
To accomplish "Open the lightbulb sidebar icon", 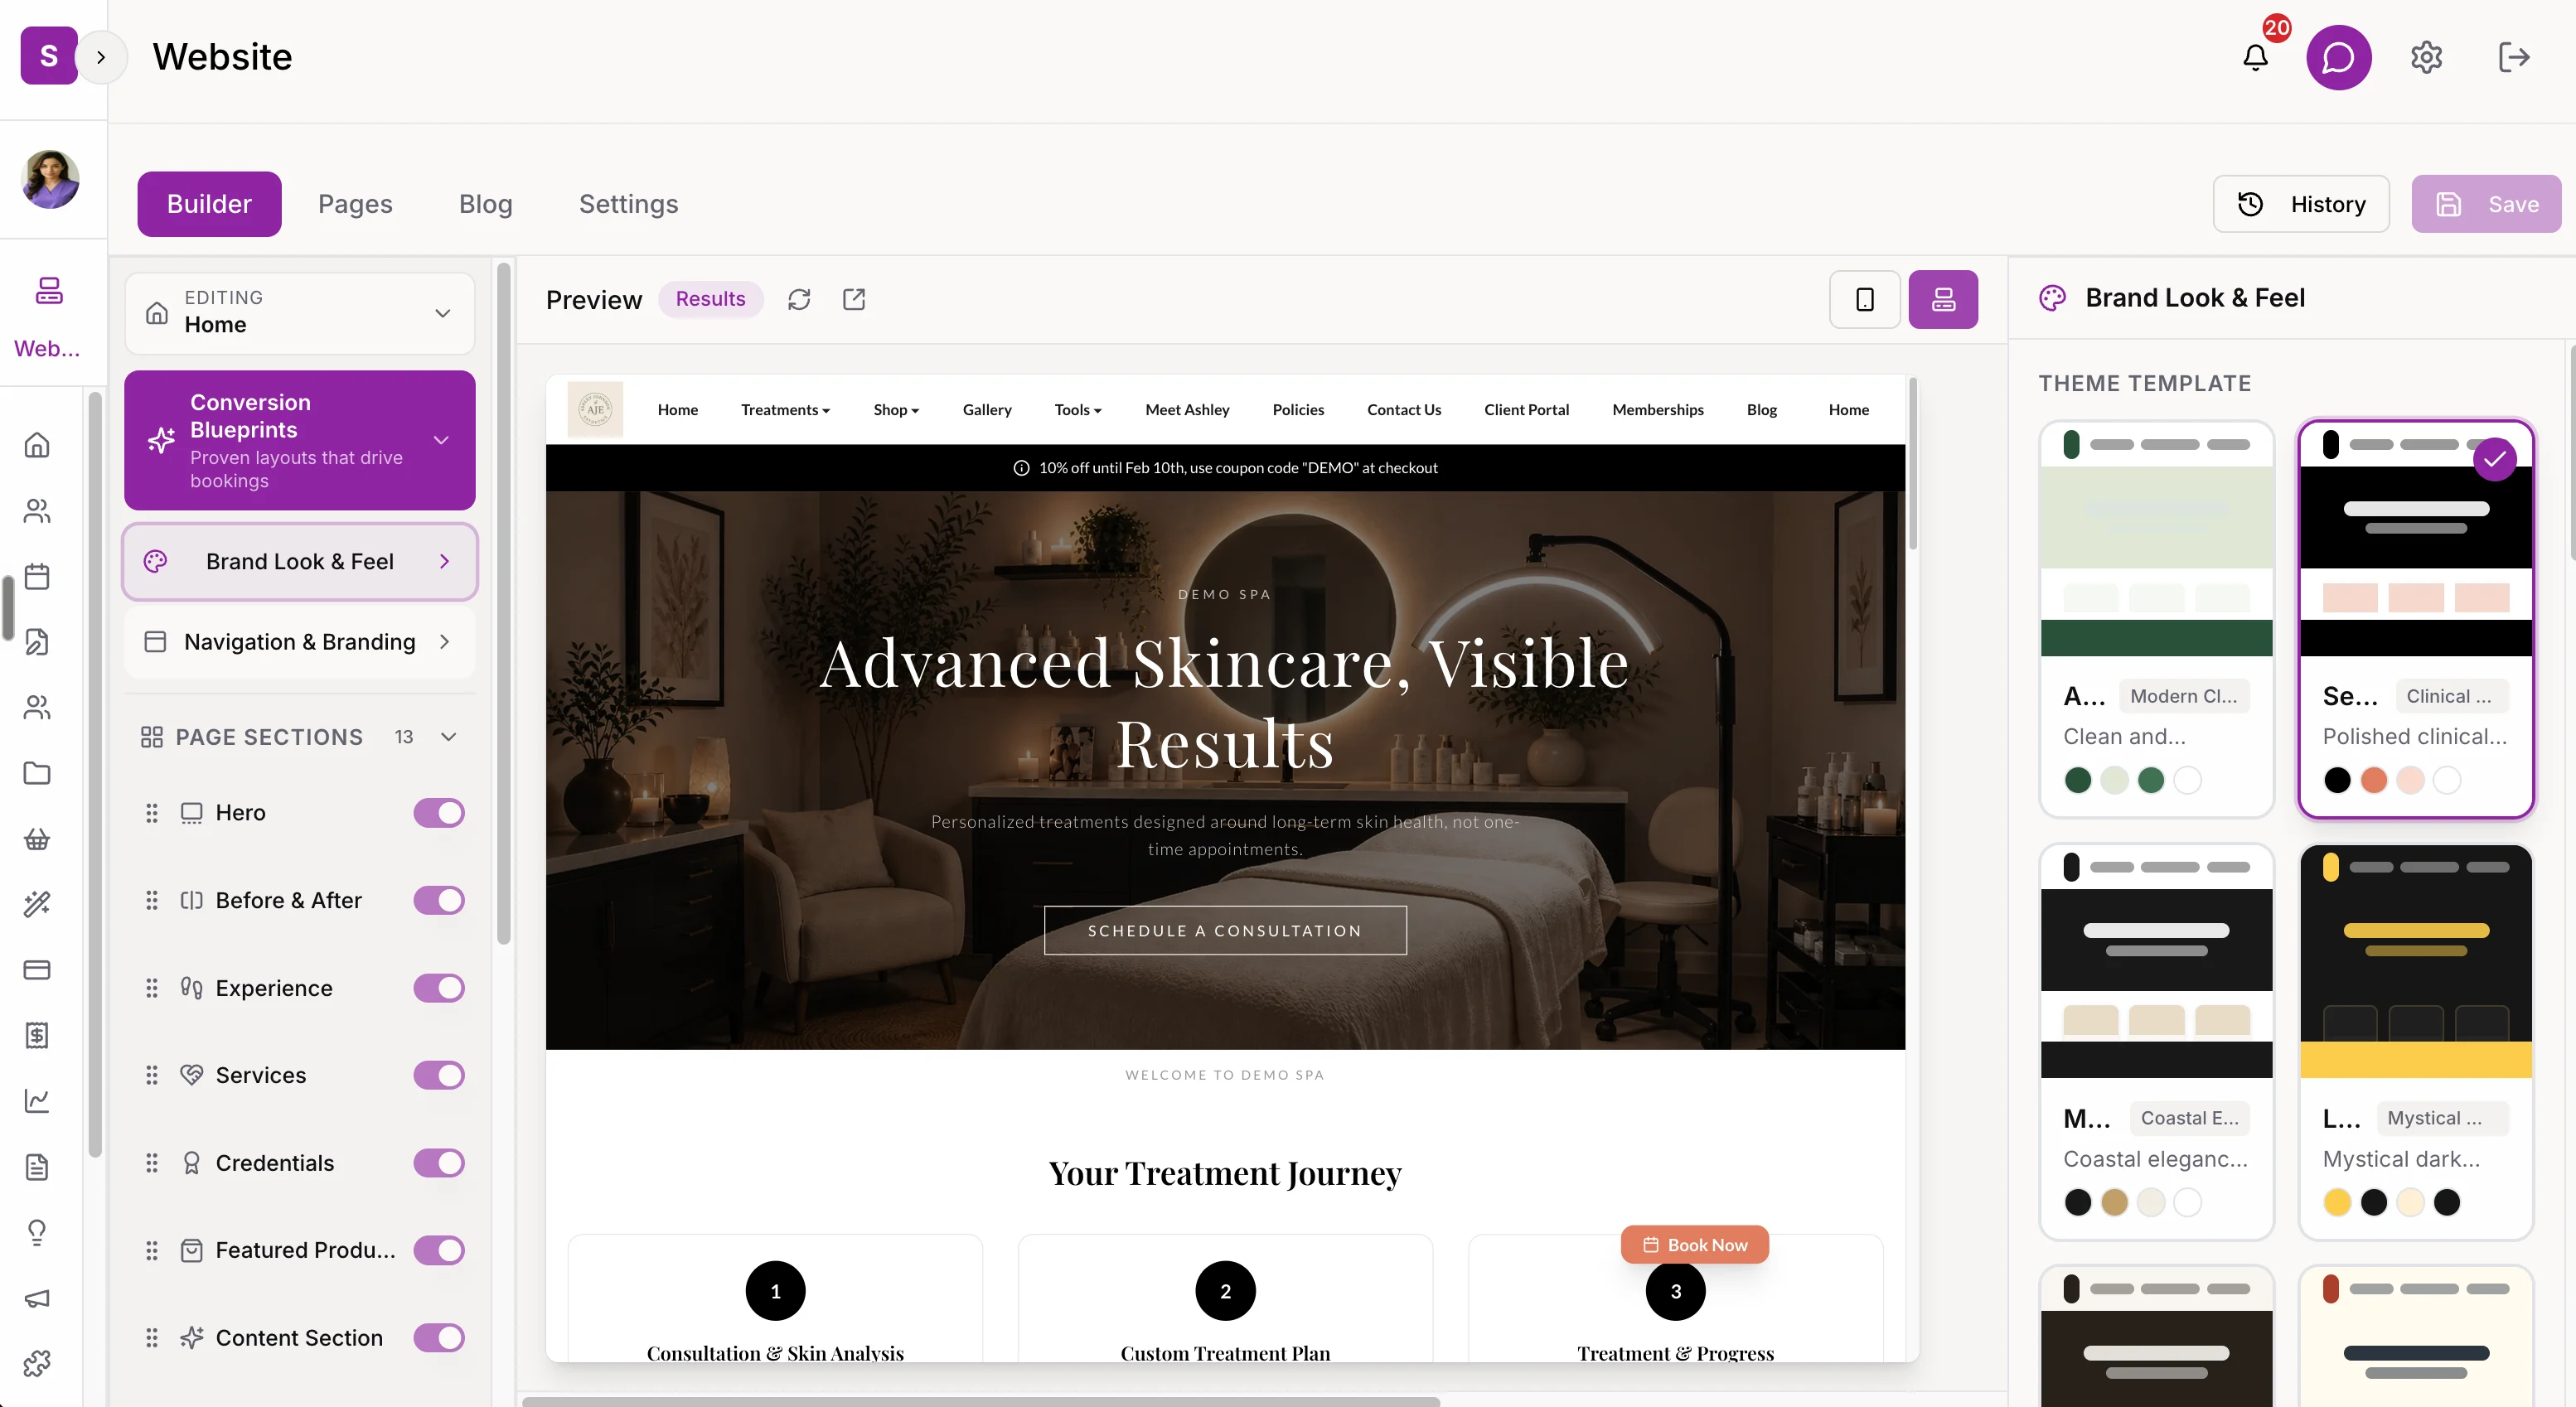I will pyautogui.click(x=37, y=1232).
